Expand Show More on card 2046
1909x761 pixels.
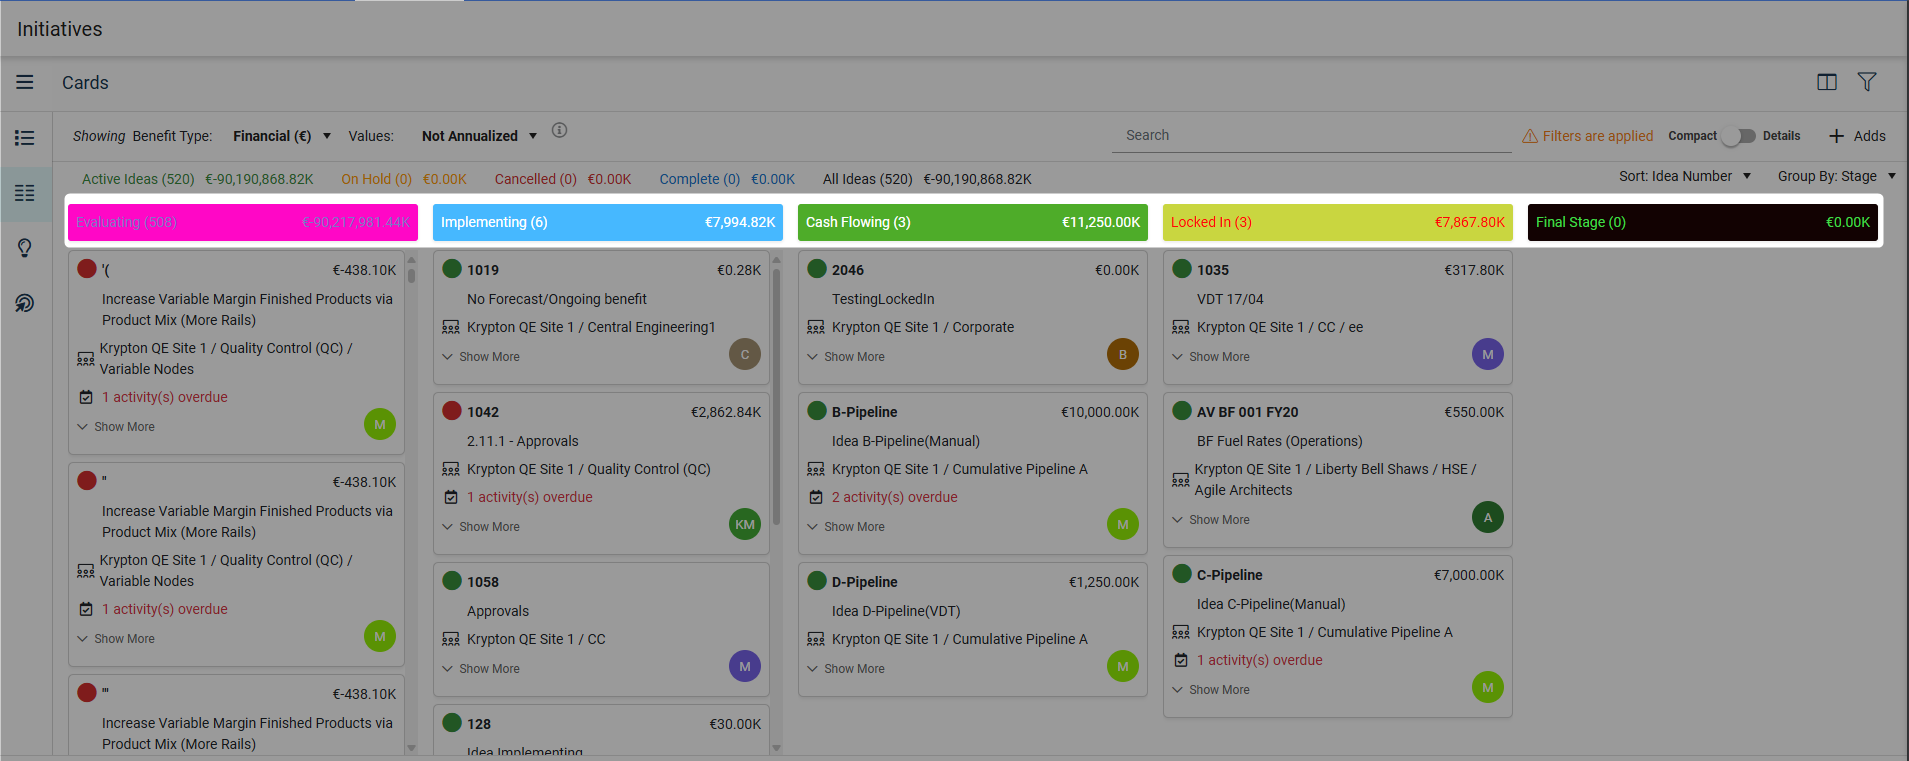(846, 357)
